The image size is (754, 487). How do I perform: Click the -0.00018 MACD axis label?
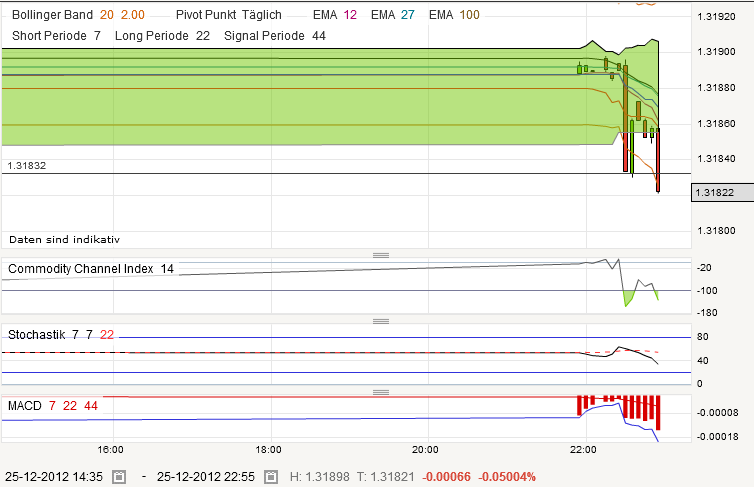[717, 437]
